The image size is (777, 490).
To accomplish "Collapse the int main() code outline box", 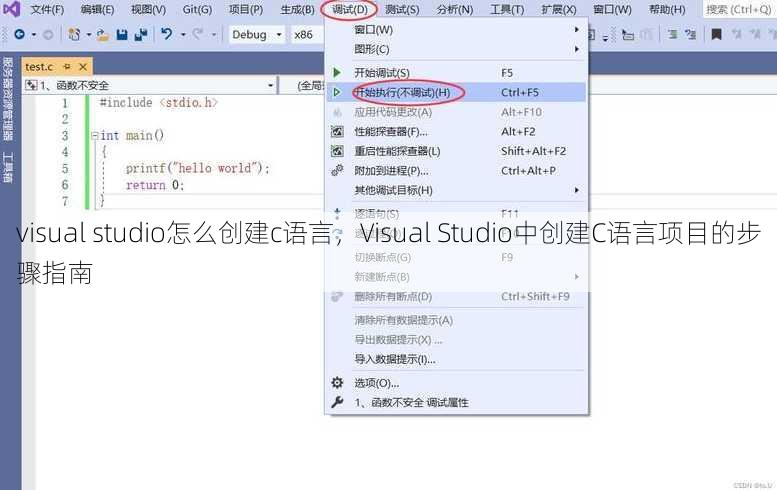I will [94, 136].
